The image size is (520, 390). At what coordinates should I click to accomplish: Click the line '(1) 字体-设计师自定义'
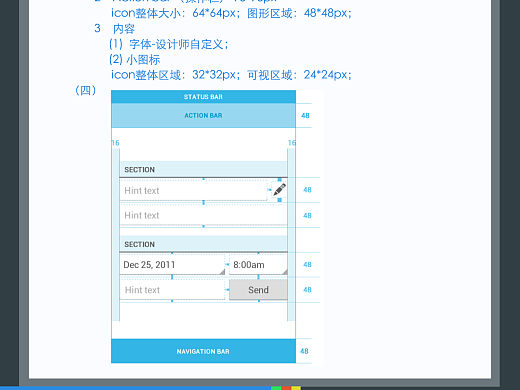click(x=169, y=44)
